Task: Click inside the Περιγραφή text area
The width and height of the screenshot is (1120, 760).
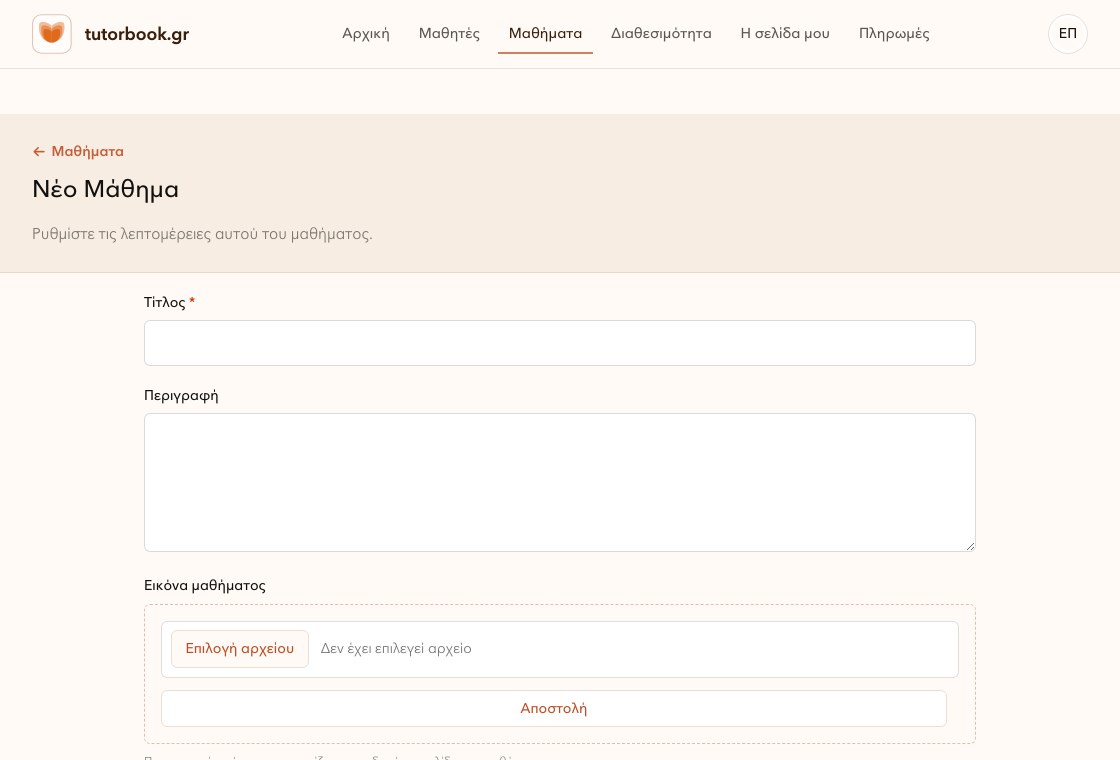Action: (x=559, y=482)
